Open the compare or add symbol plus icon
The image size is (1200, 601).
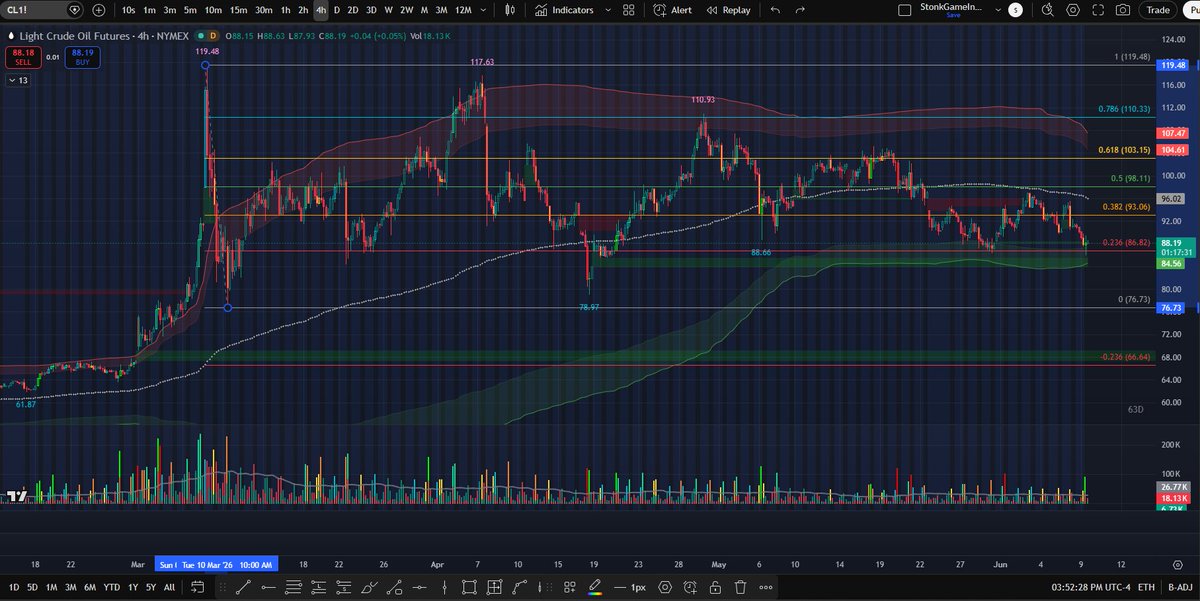[x=97, y=10]
